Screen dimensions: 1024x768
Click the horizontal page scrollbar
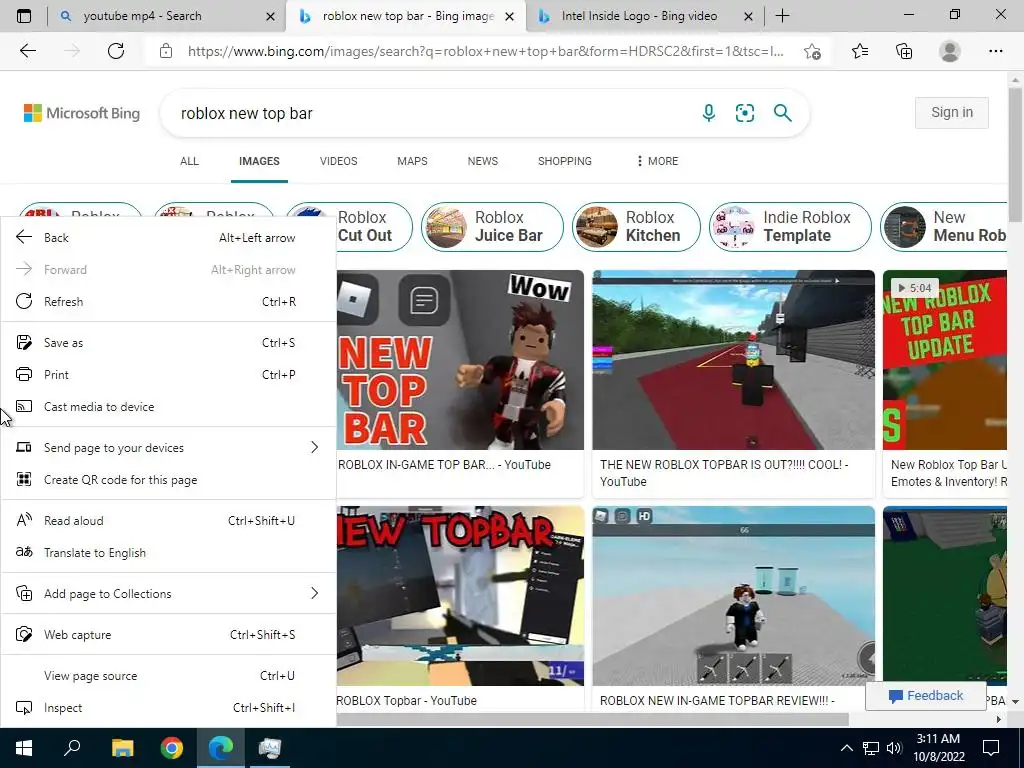point(593,719)
